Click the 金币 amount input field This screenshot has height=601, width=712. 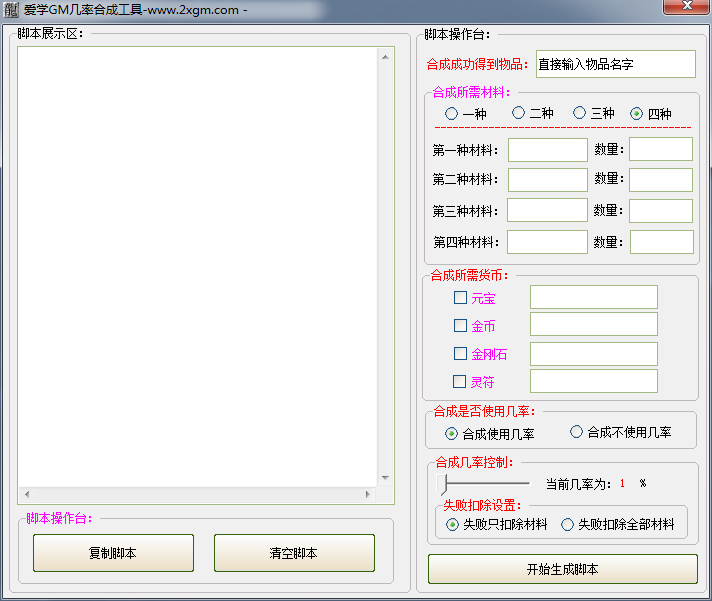(593, 324)
